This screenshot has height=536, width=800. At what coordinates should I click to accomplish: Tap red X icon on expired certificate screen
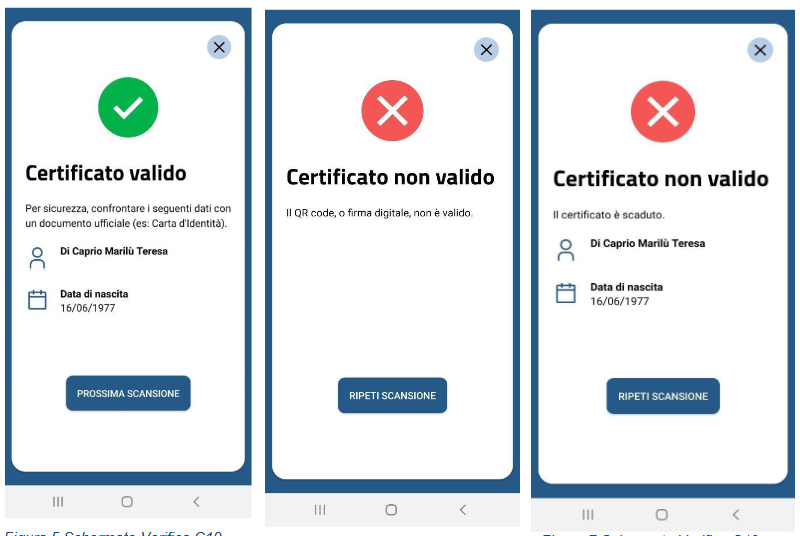point(663,111)
